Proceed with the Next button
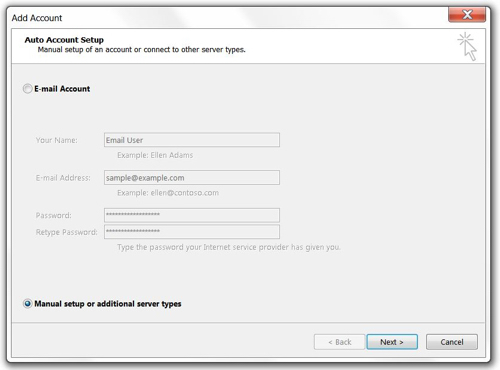The width and height of the screenshot is (500, 370). pos(392,342)
